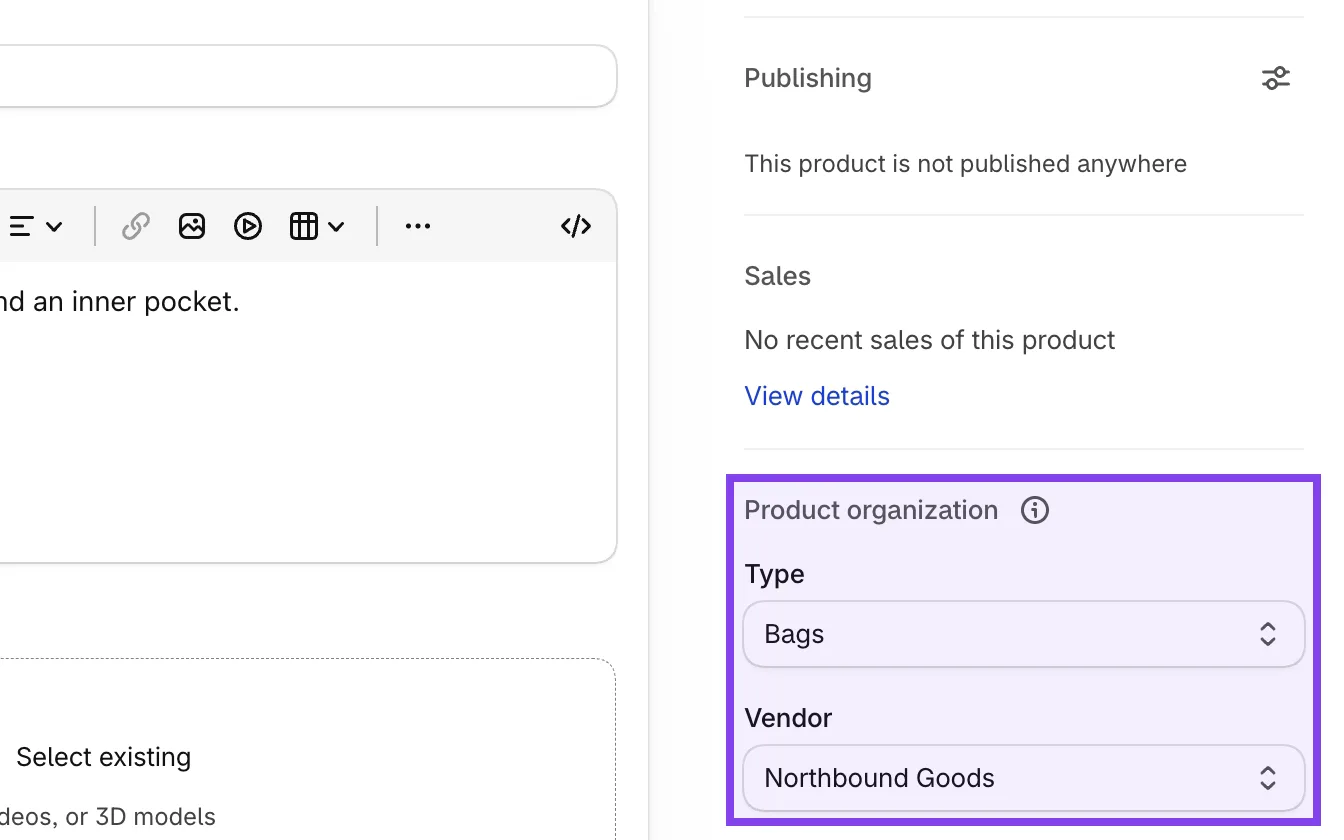The width and height of the screenshot is (1344, 840).
Task: Switch to HTML code view
Action: tap(576, 226)
